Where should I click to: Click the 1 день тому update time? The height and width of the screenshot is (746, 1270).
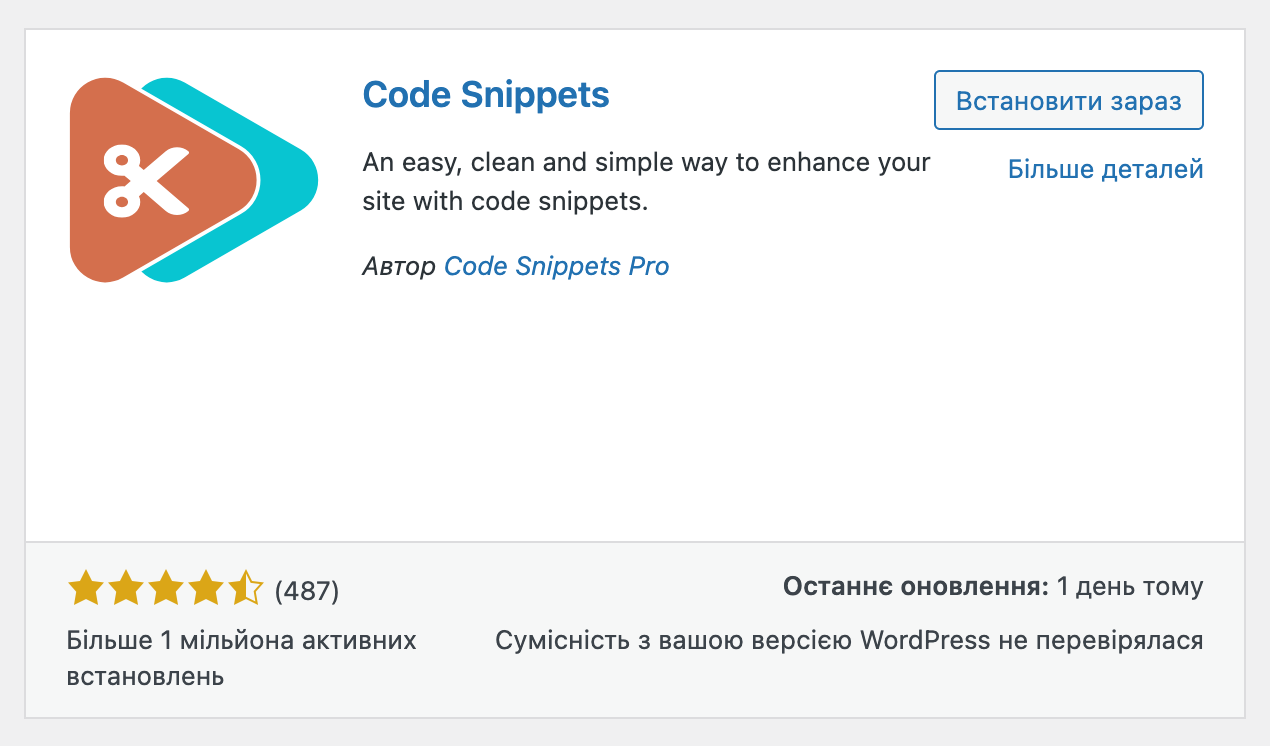(1129, 586)
